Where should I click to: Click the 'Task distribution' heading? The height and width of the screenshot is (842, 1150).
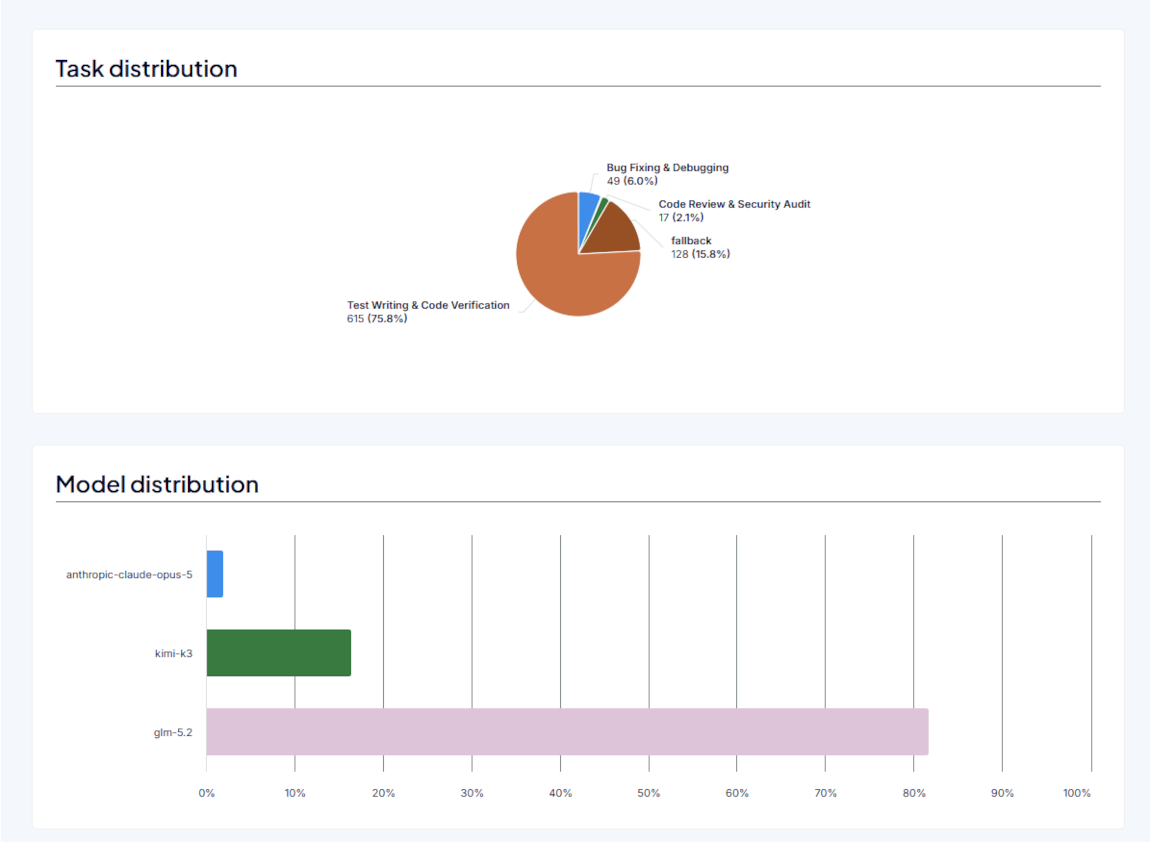[x=147, y=69]
